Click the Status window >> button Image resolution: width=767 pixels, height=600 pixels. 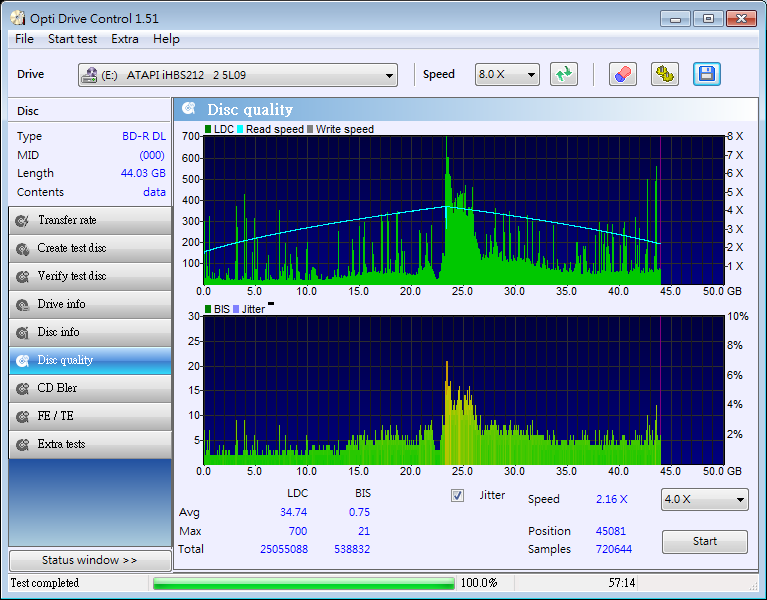(89, 560)
